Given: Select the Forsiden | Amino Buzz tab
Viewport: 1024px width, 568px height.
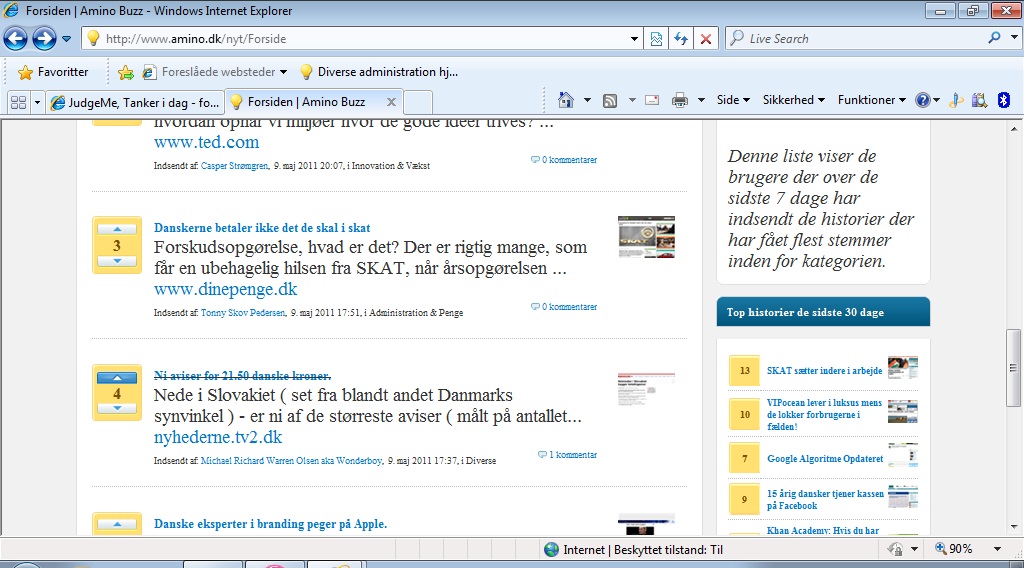Looking at the screenshot, I should [306, 102].
